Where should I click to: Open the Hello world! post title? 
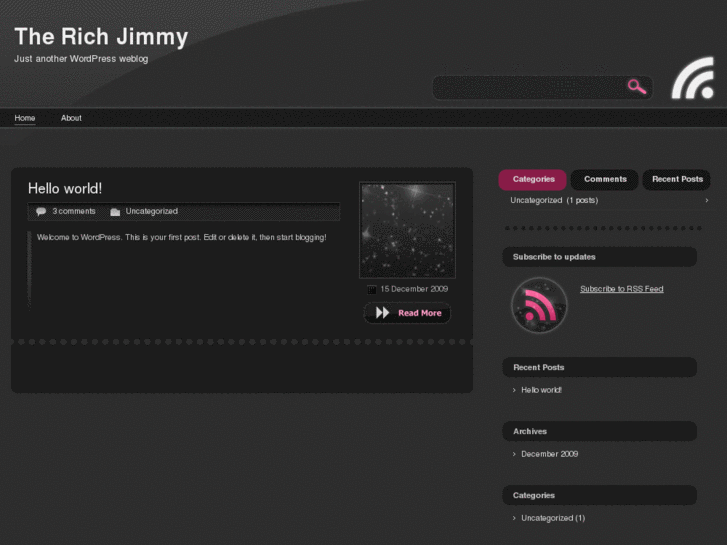(x=65, y=188)
